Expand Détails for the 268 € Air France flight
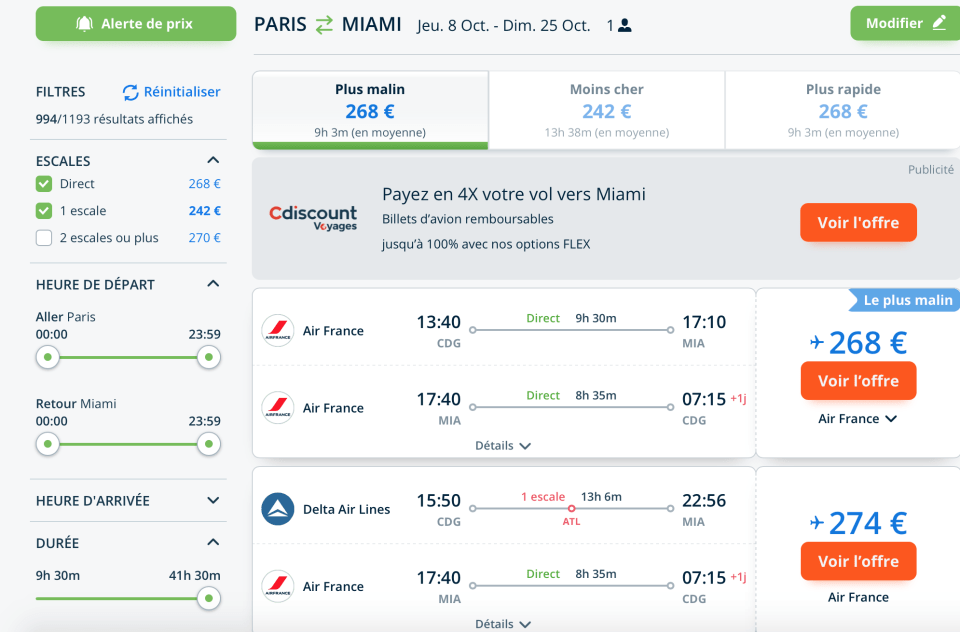 point(503,446)
